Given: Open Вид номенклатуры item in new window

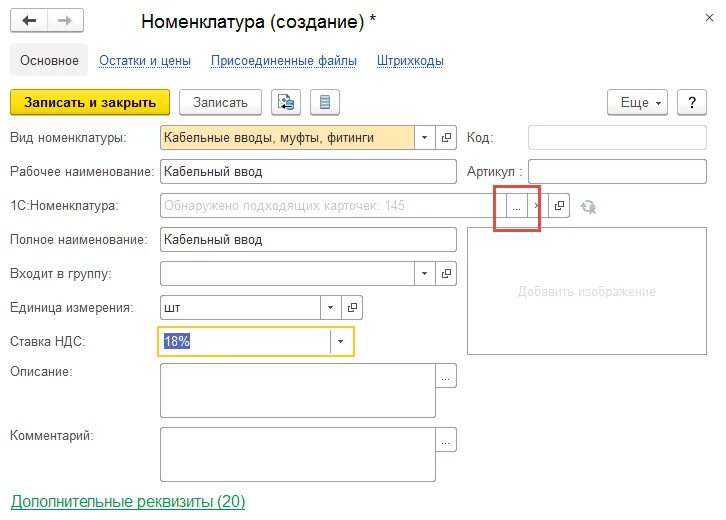Looking at the screenshot, I should tap(446, 138).
